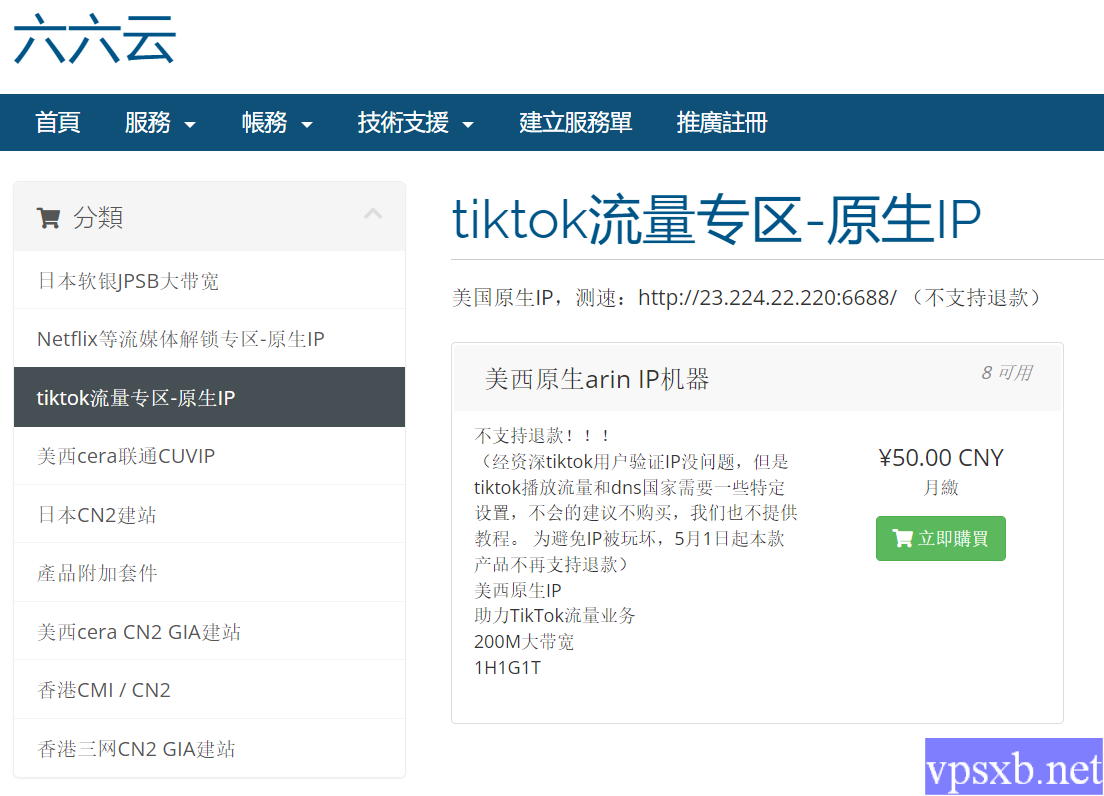Screen dimensions: 1104x796
Task: Click the shopping cart icon beside 分類
Action: click(x=47, y=217)
